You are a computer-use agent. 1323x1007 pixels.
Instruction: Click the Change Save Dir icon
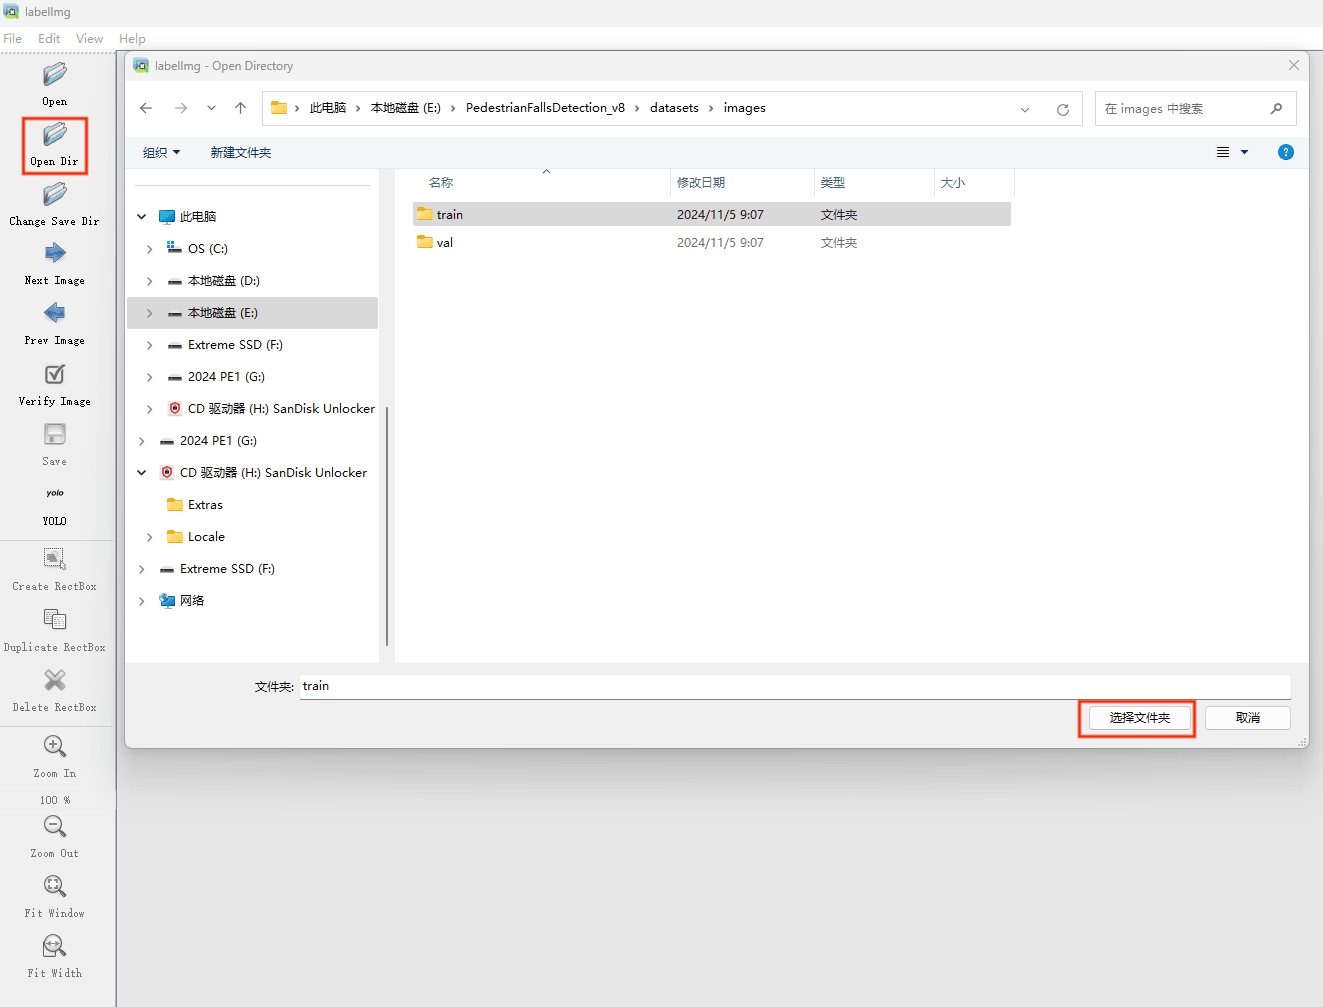coord(55,195)
